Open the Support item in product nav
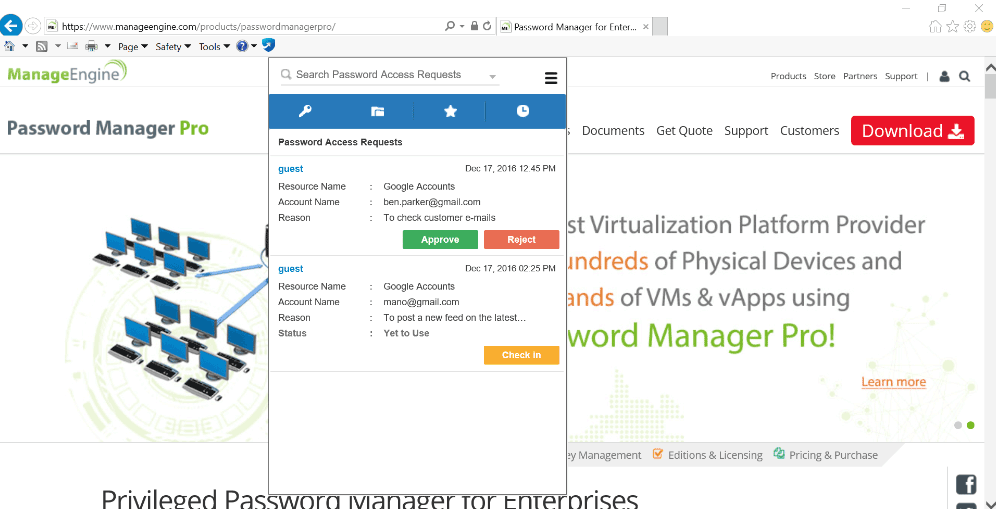The width and height of the screenshot is (996, 509). pos(746,131)
